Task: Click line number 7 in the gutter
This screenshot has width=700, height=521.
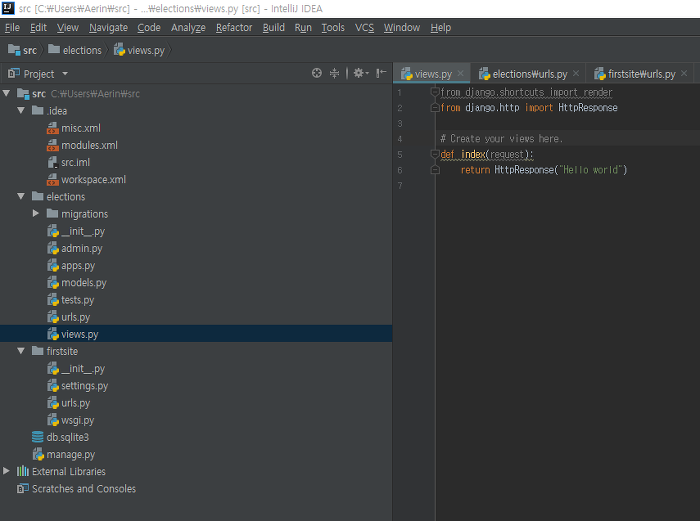Action: click(400, 185)
